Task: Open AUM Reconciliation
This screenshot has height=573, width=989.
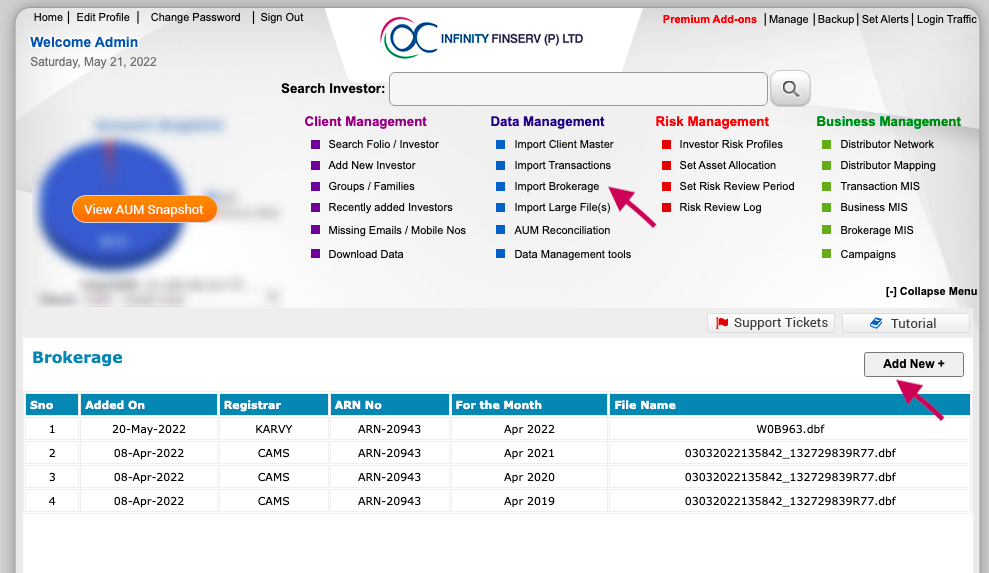Action: (562, 230)
